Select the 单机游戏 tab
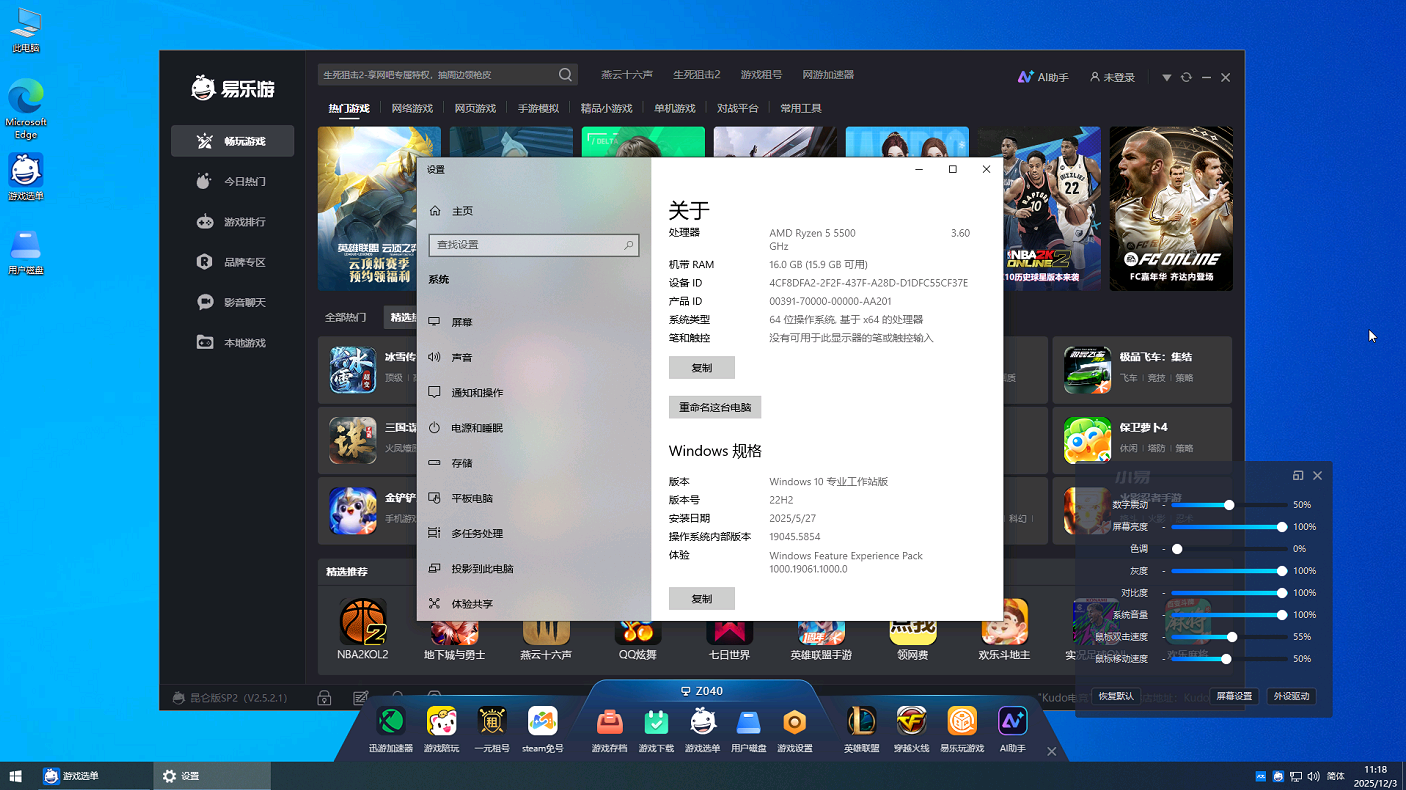The width and height of the screenshot is (1406, 790). click(x=675, y=108)
